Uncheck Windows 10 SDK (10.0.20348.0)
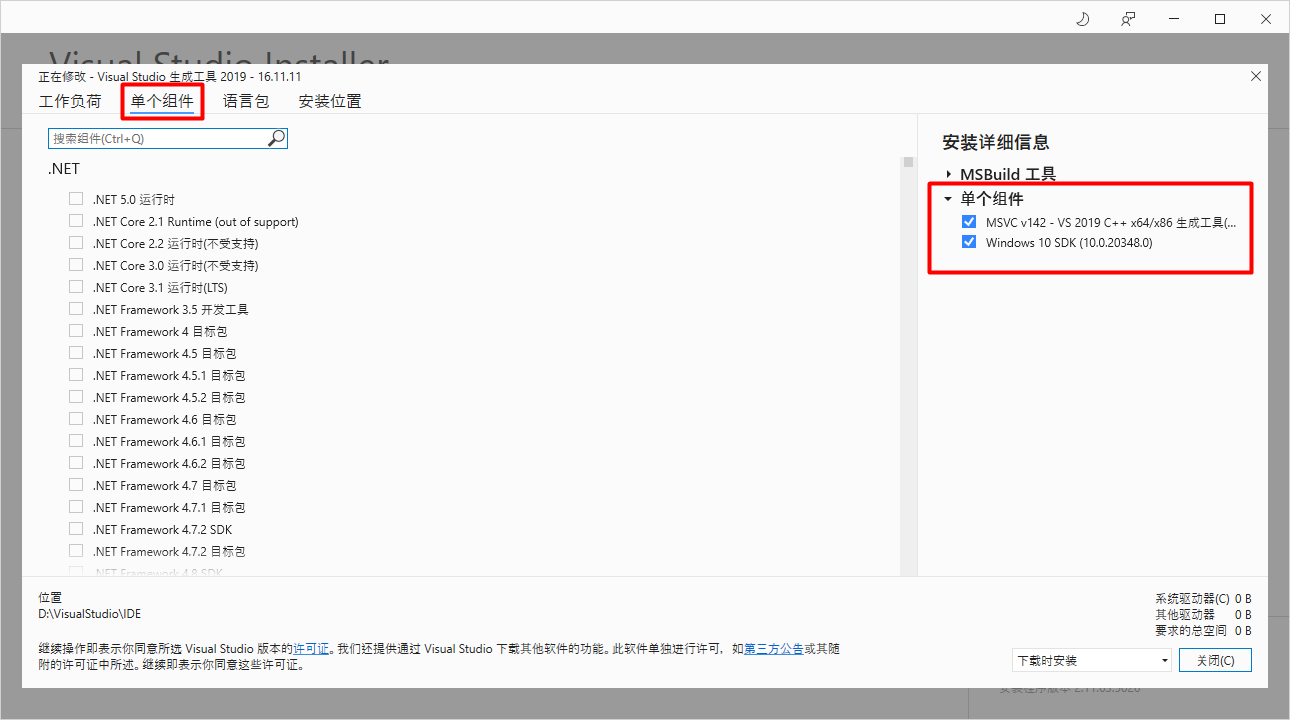Viewport: 1290px width, 720px height. click(x=968, y=242)
